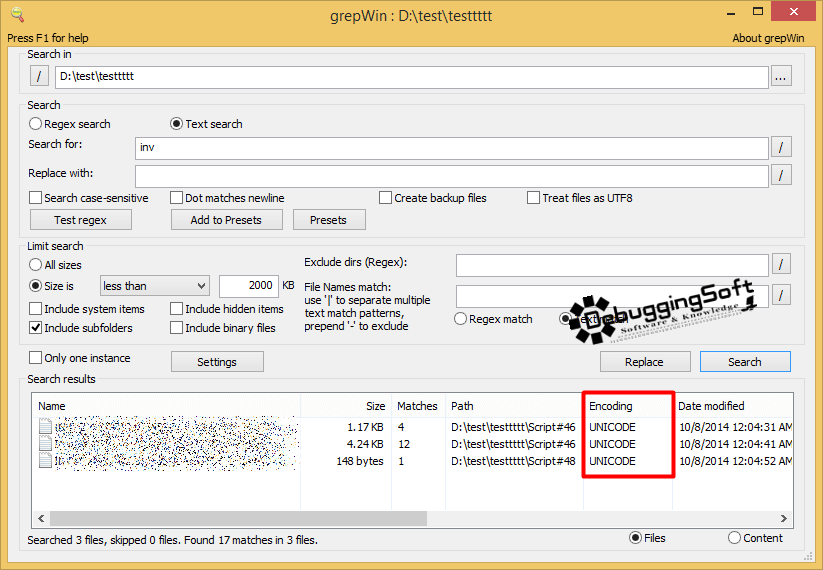Open browse folder ellipsis button
The width and height of the screenshot is (823, 570).
tap(781, 77)
